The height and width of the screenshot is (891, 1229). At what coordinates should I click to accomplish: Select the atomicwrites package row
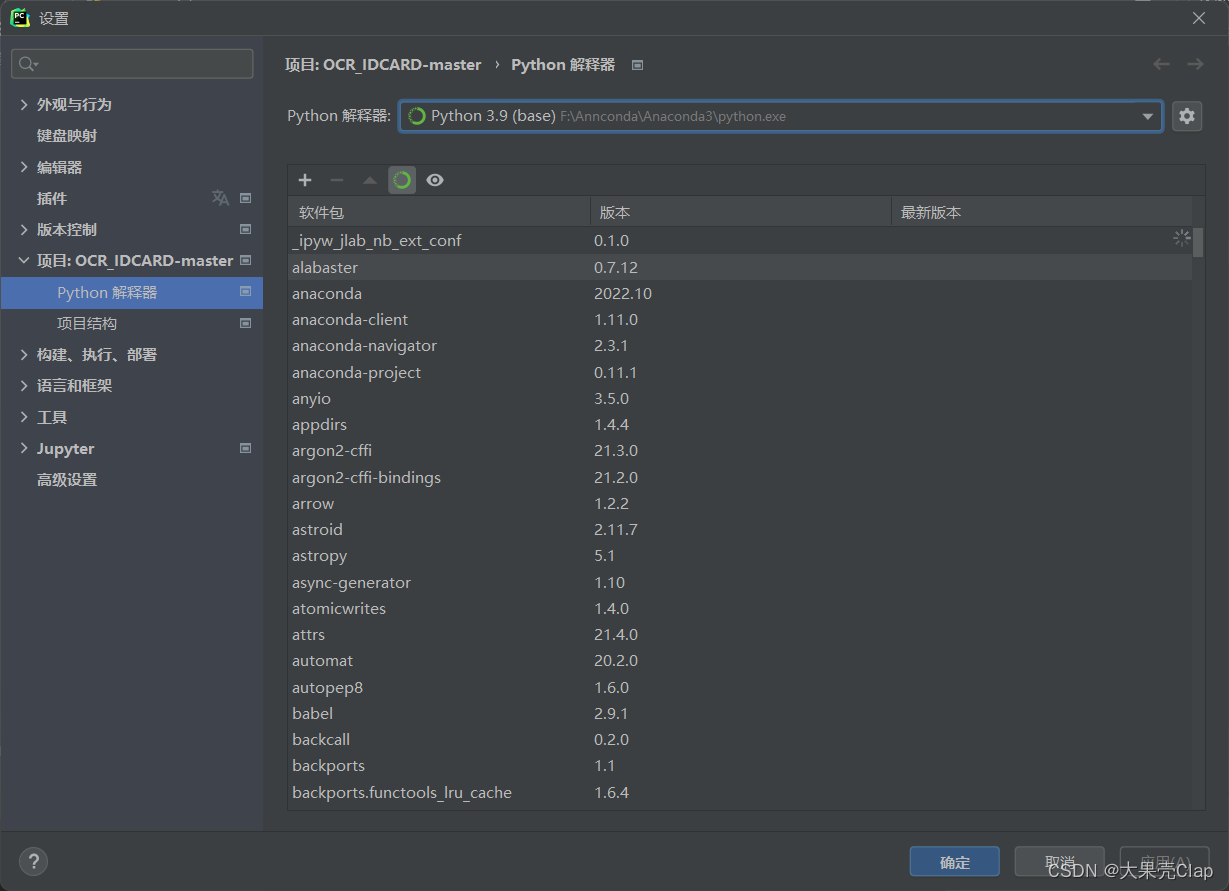pos(740,608)
